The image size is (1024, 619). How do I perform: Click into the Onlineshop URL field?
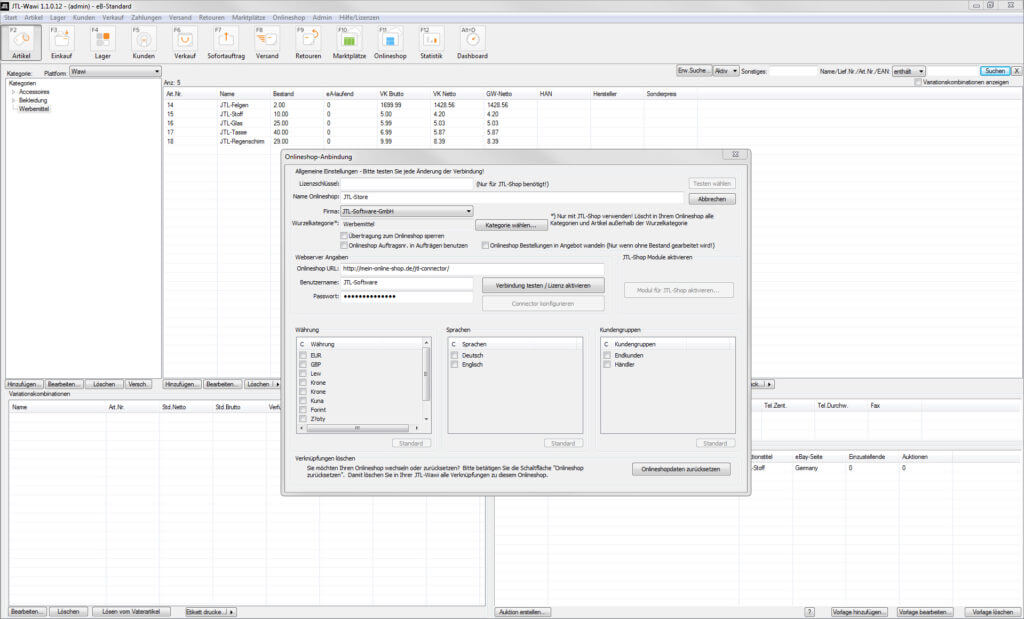coord(472,268)
